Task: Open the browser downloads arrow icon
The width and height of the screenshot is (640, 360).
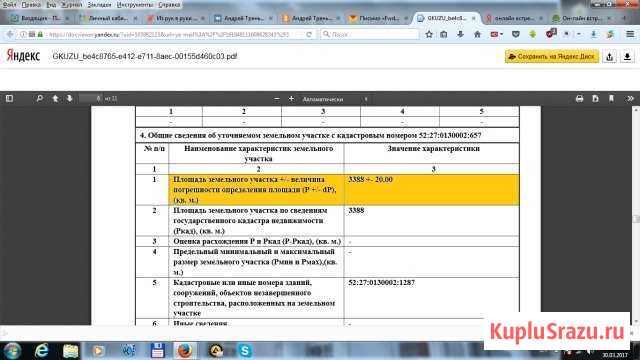Action: [x=460, y=35]
